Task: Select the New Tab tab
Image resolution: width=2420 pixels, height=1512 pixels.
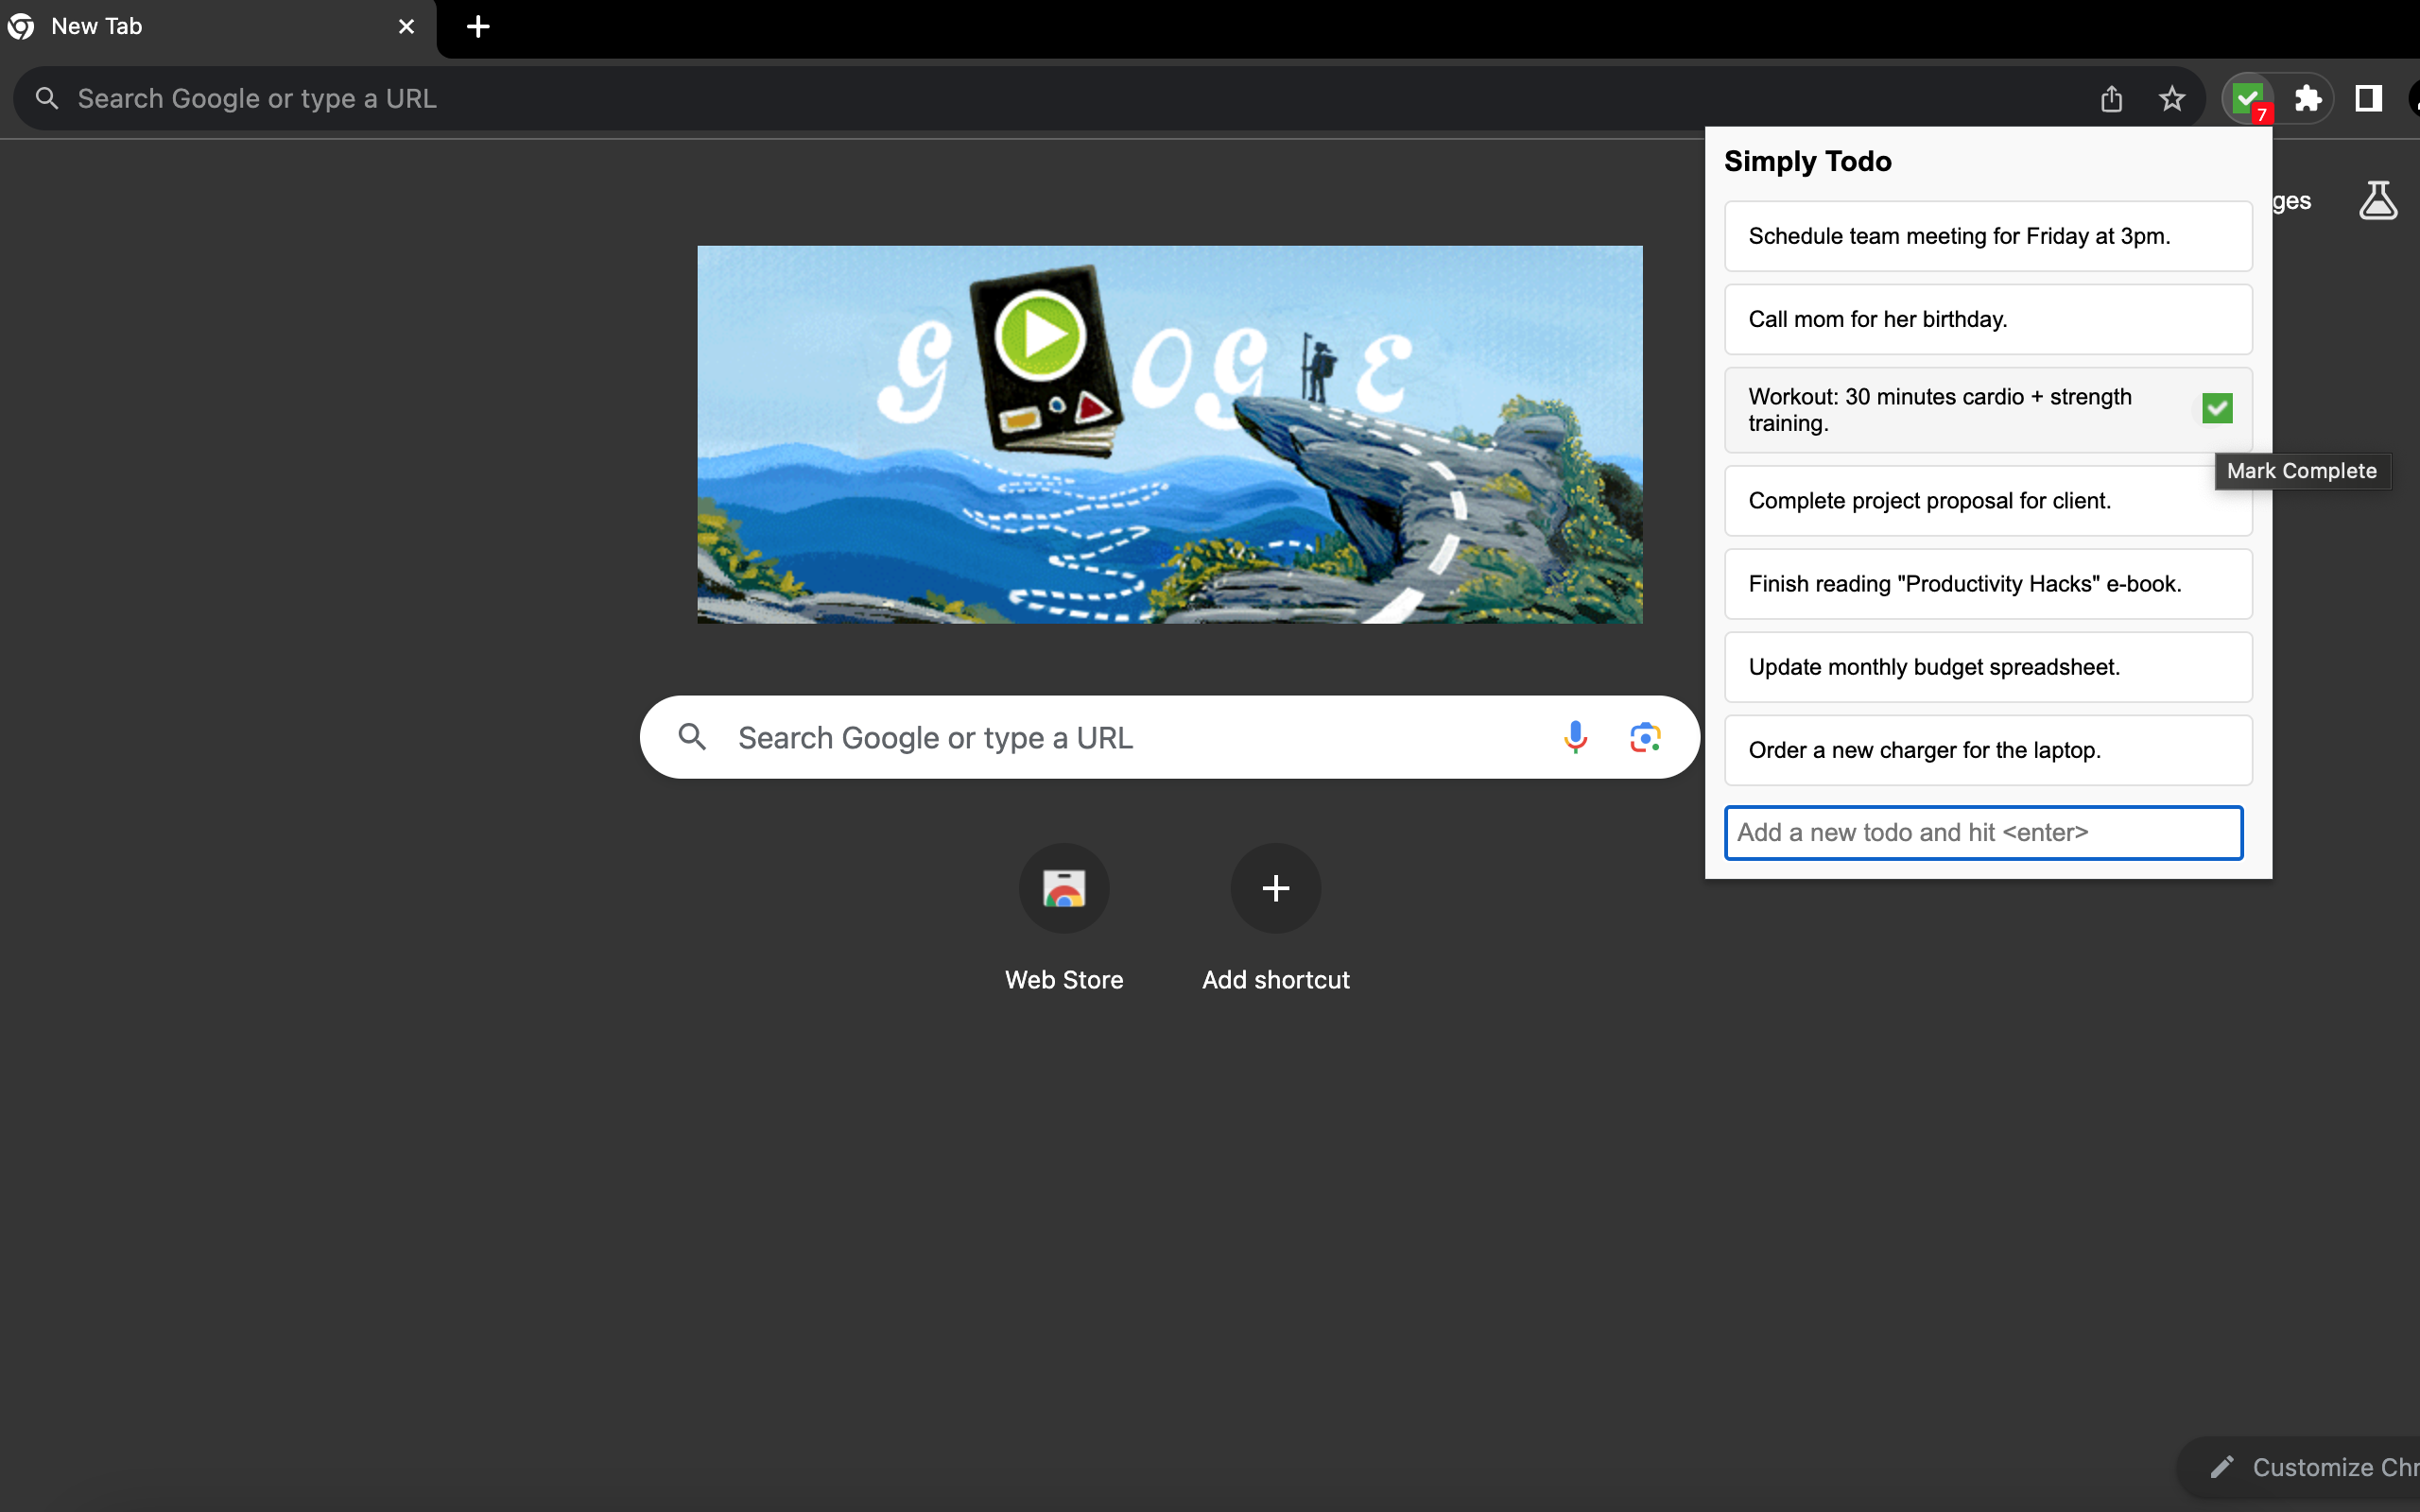Action: tap(218, 27)
